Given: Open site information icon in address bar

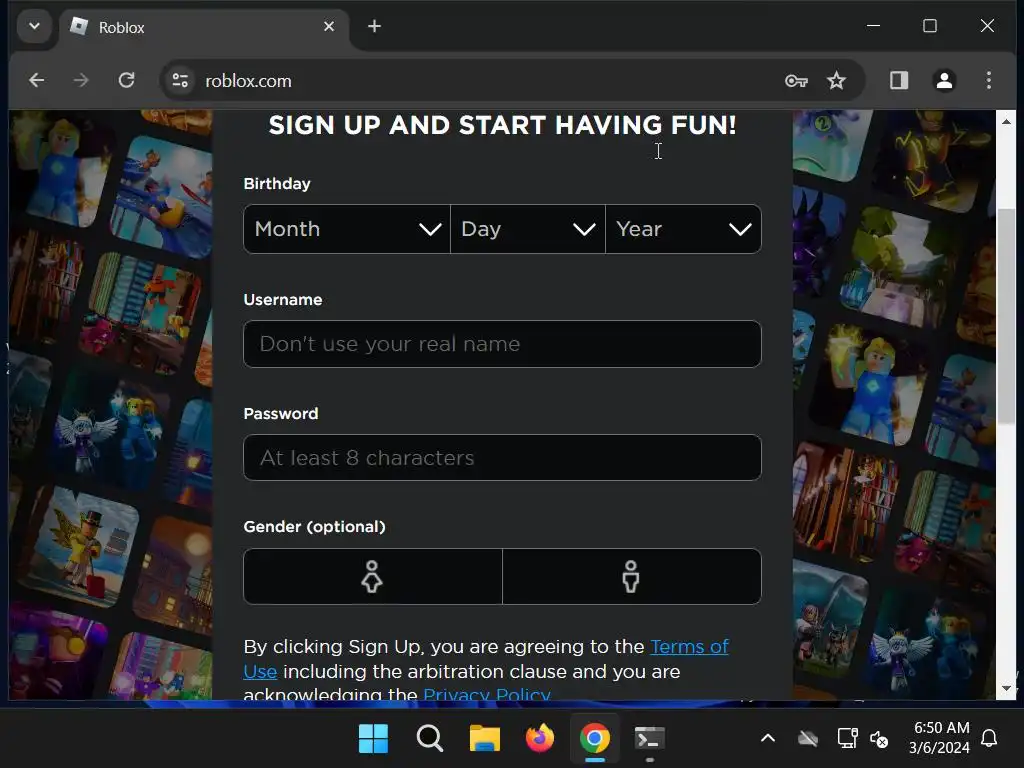Looking at the screenshot, I should coord(180,80).
